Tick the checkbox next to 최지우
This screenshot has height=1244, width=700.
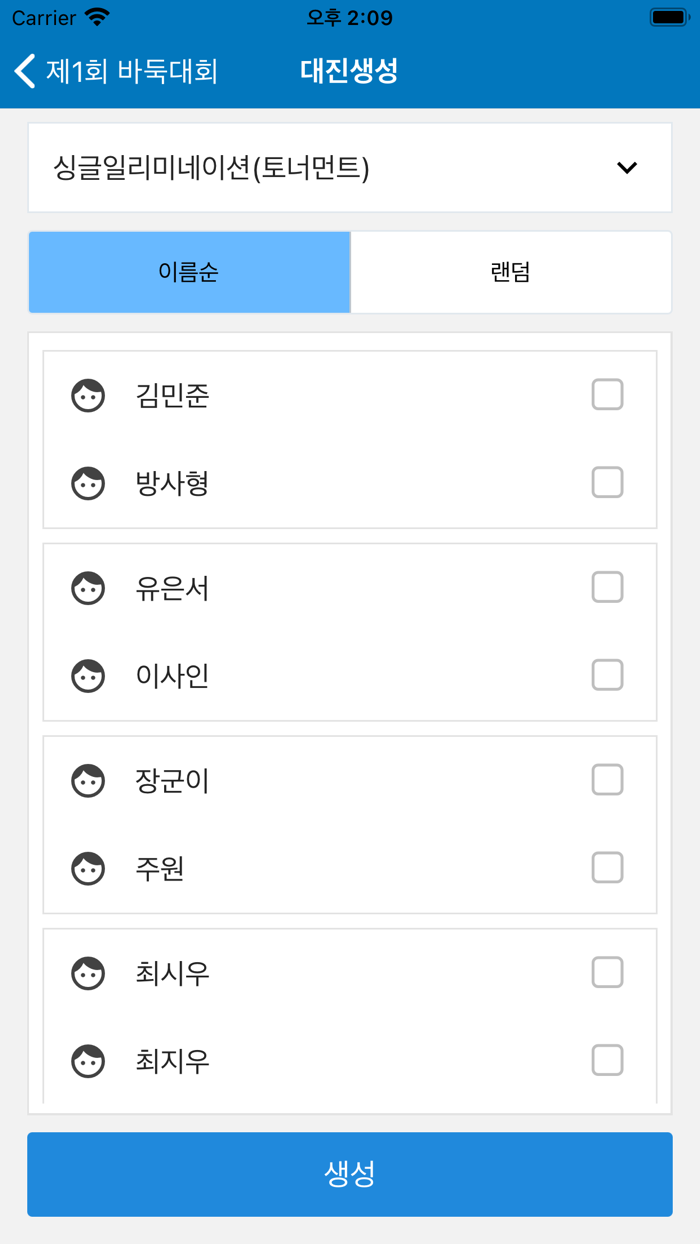click(607, 1060)
